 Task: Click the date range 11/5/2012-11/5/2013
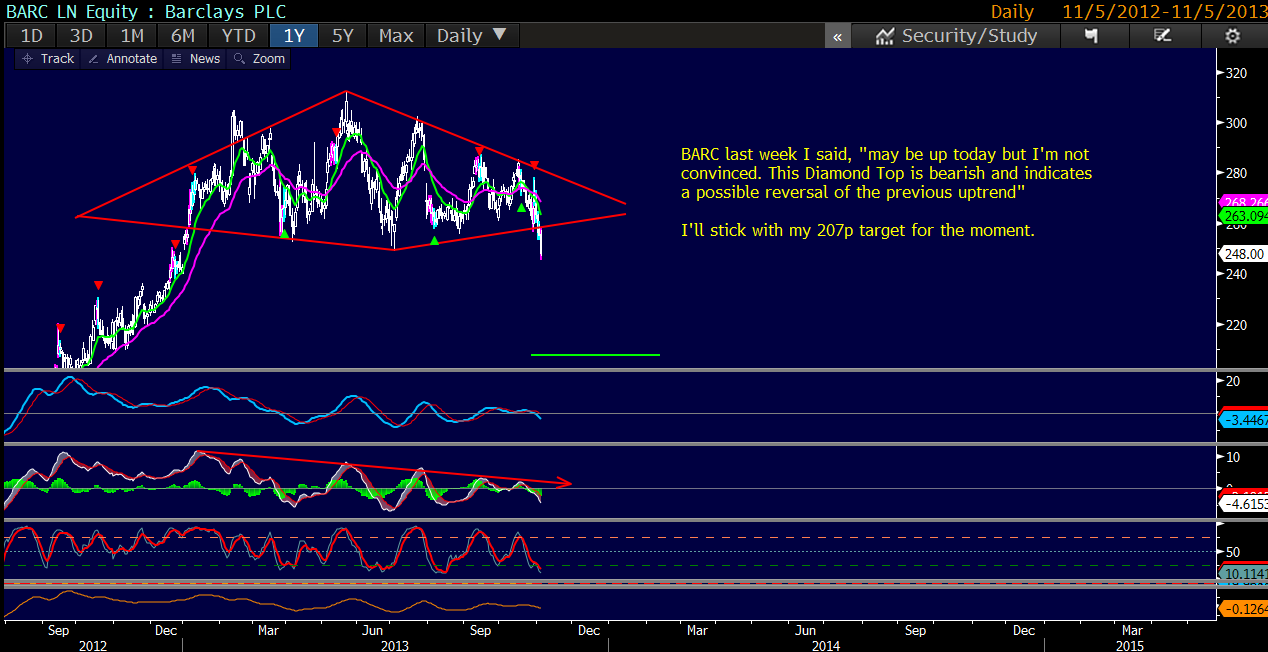(x=1164, y=11)
